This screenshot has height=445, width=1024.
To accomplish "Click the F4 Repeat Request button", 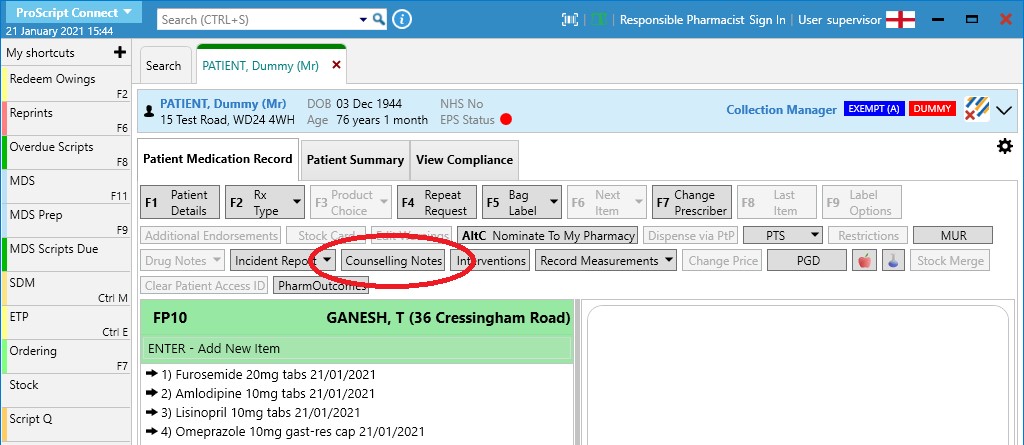I will (x=436, y=203).
